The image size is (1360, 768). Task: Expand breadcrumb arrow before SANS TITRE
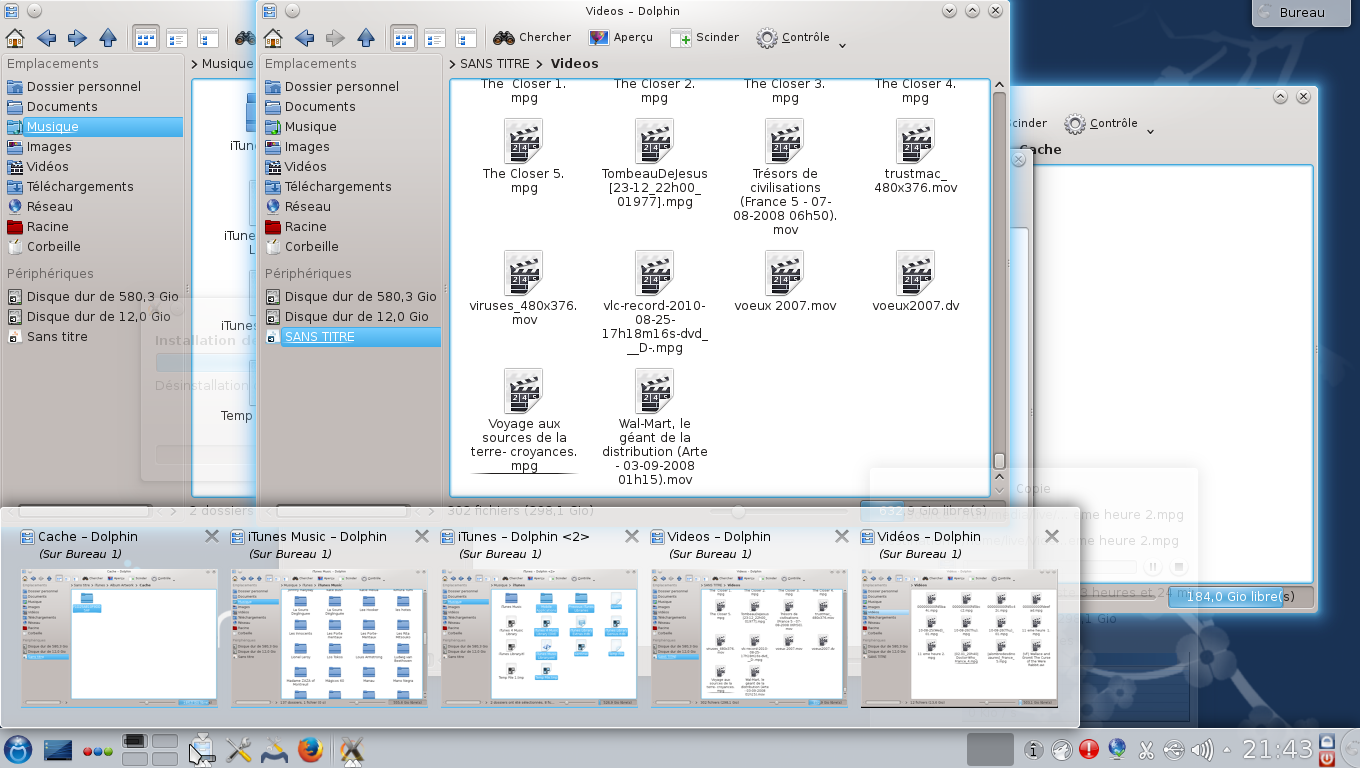click(x=453, y=64)
